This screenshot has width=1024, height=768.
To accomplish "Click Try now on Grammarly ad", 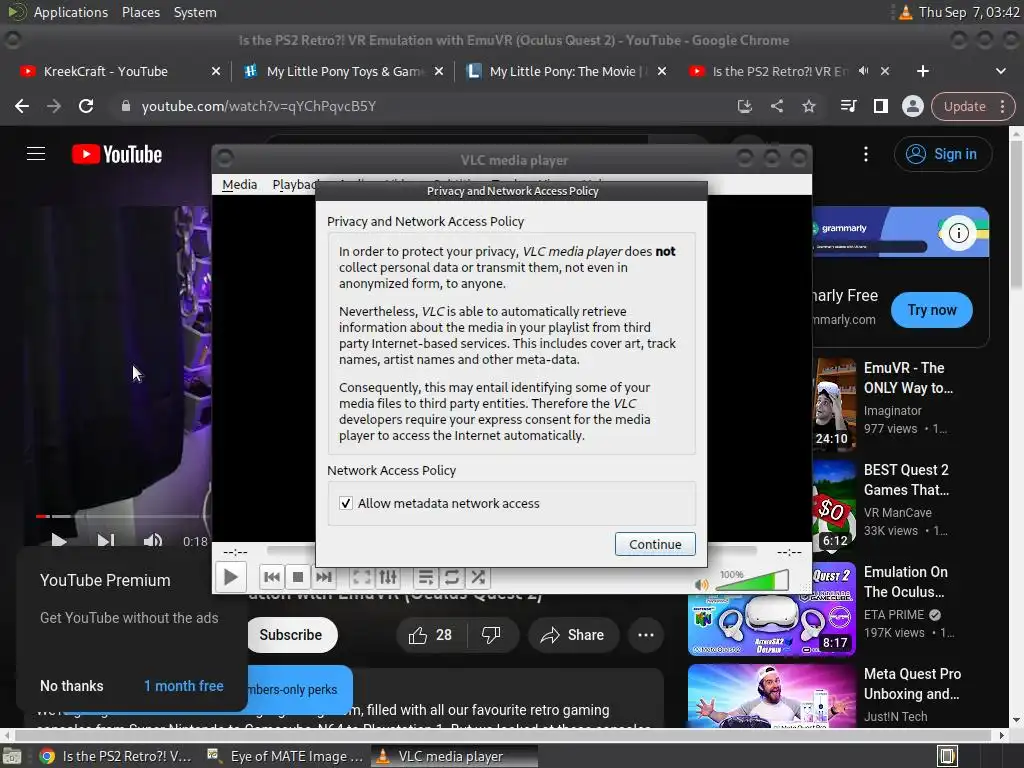I will (931, 310).
